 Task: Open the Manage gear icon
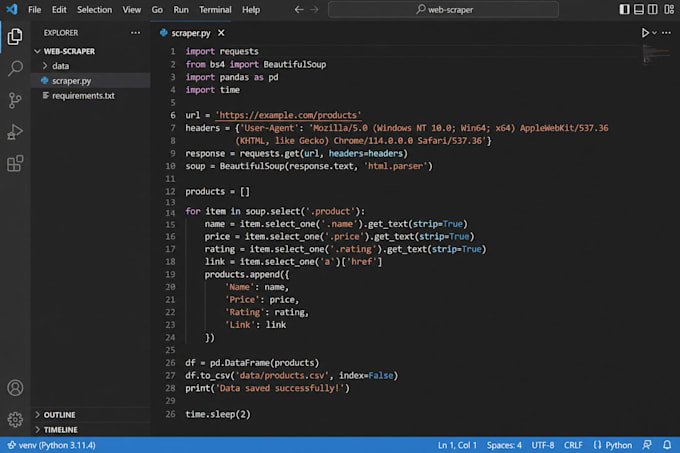[15, 419]
